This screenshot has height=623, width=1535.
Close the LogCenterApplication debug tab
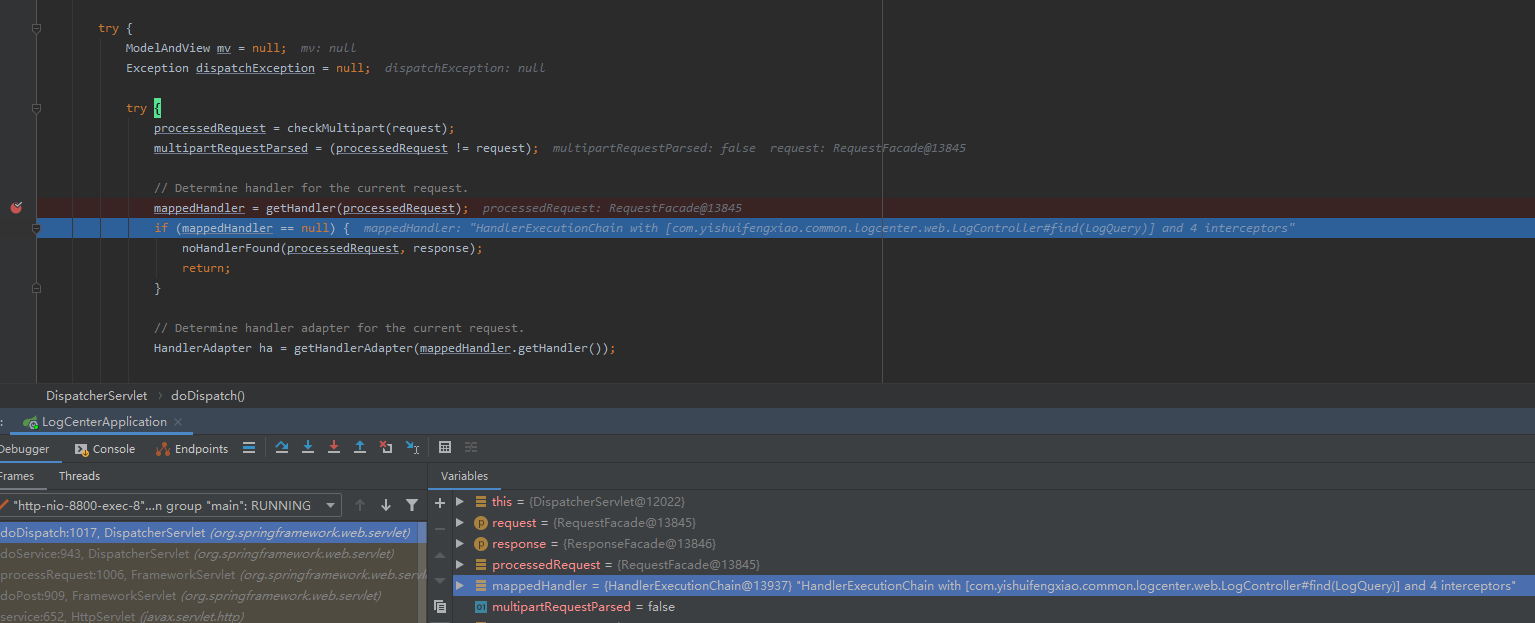180,422
